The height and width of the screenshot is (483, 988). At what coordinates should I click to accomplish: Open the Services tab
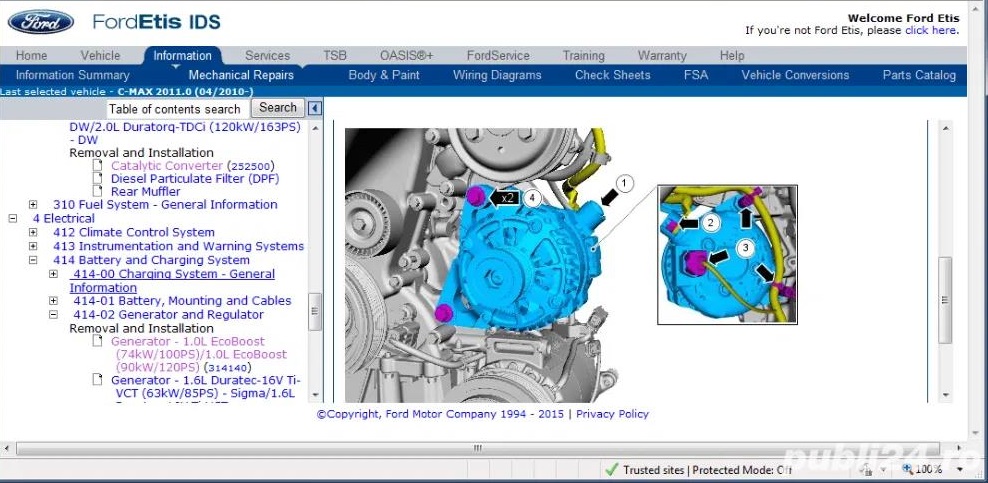(x=267, y=55)
